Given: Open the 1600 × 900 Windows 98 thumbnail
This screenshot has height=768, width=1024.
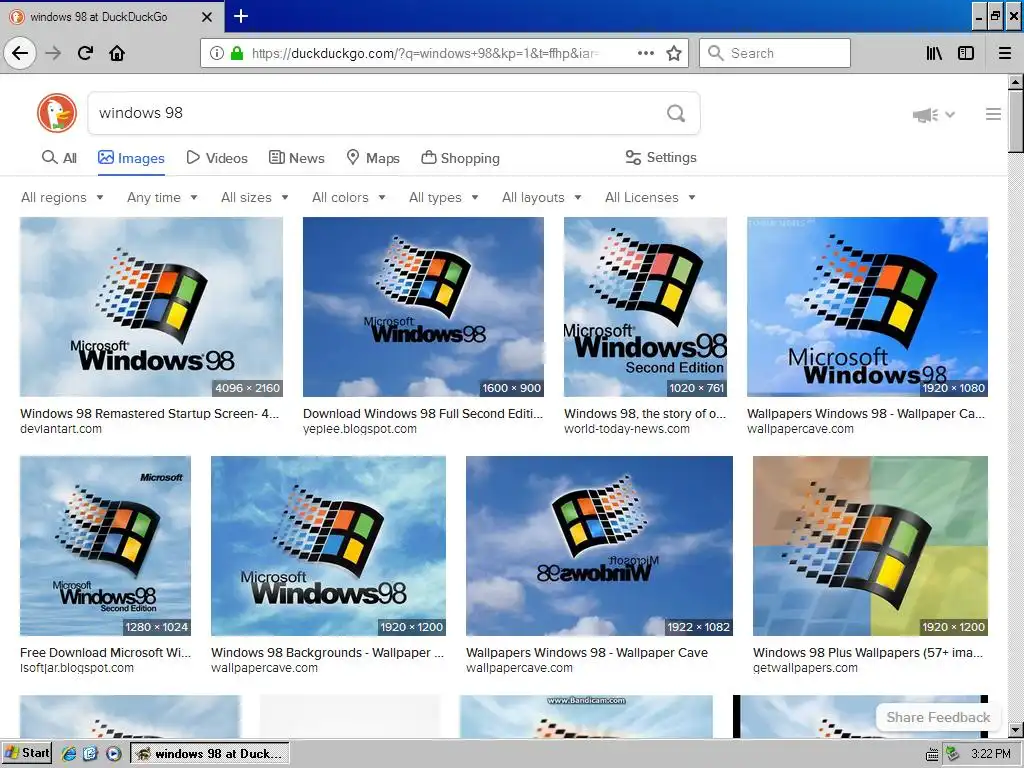Looking at the screenshot, I should (x=423, y=307).
